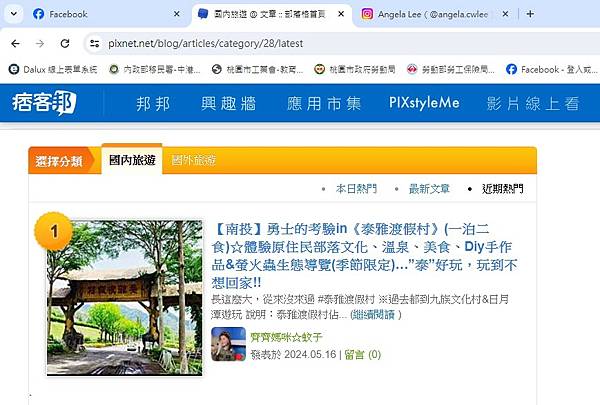
Task: Open the tab search dropdown arrow
Action: (x=14, y=14)
